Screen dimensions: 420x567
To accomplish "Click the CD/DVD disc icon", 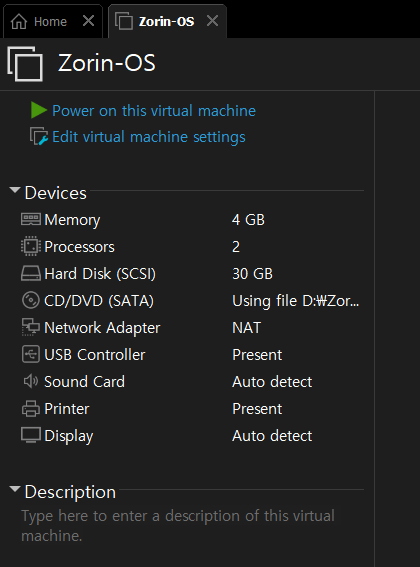I will pyautogui.click(x=31, y=300).
